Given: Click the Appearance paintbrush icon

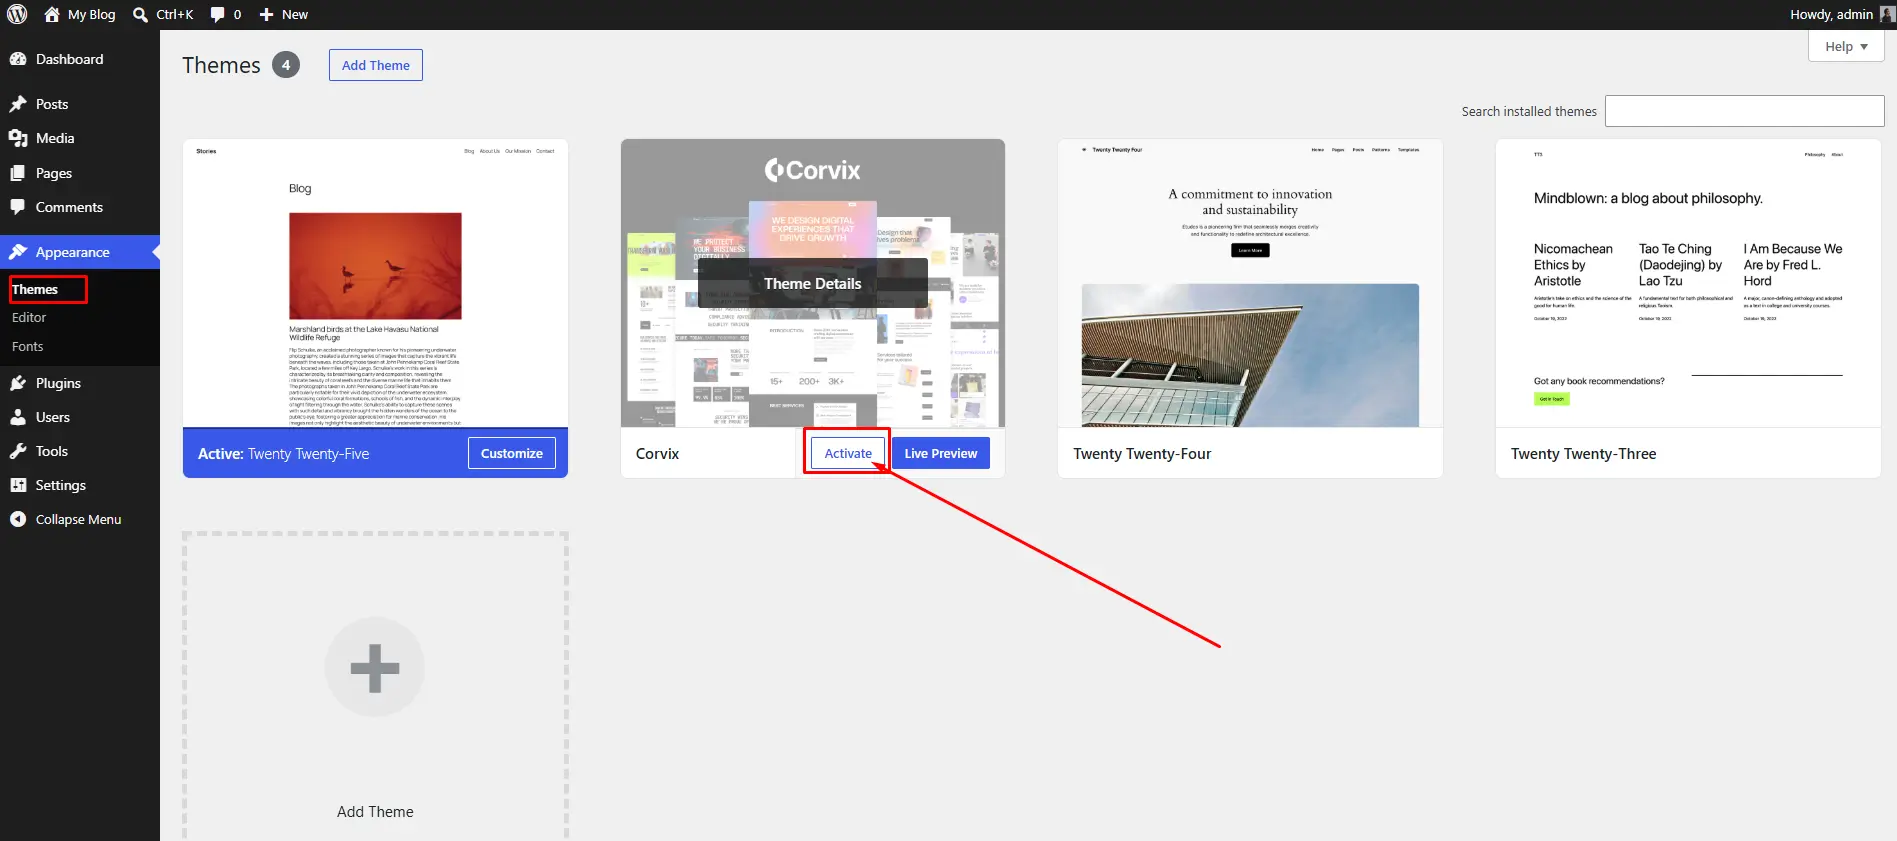Looking at the screenshot, I should 18,252.
